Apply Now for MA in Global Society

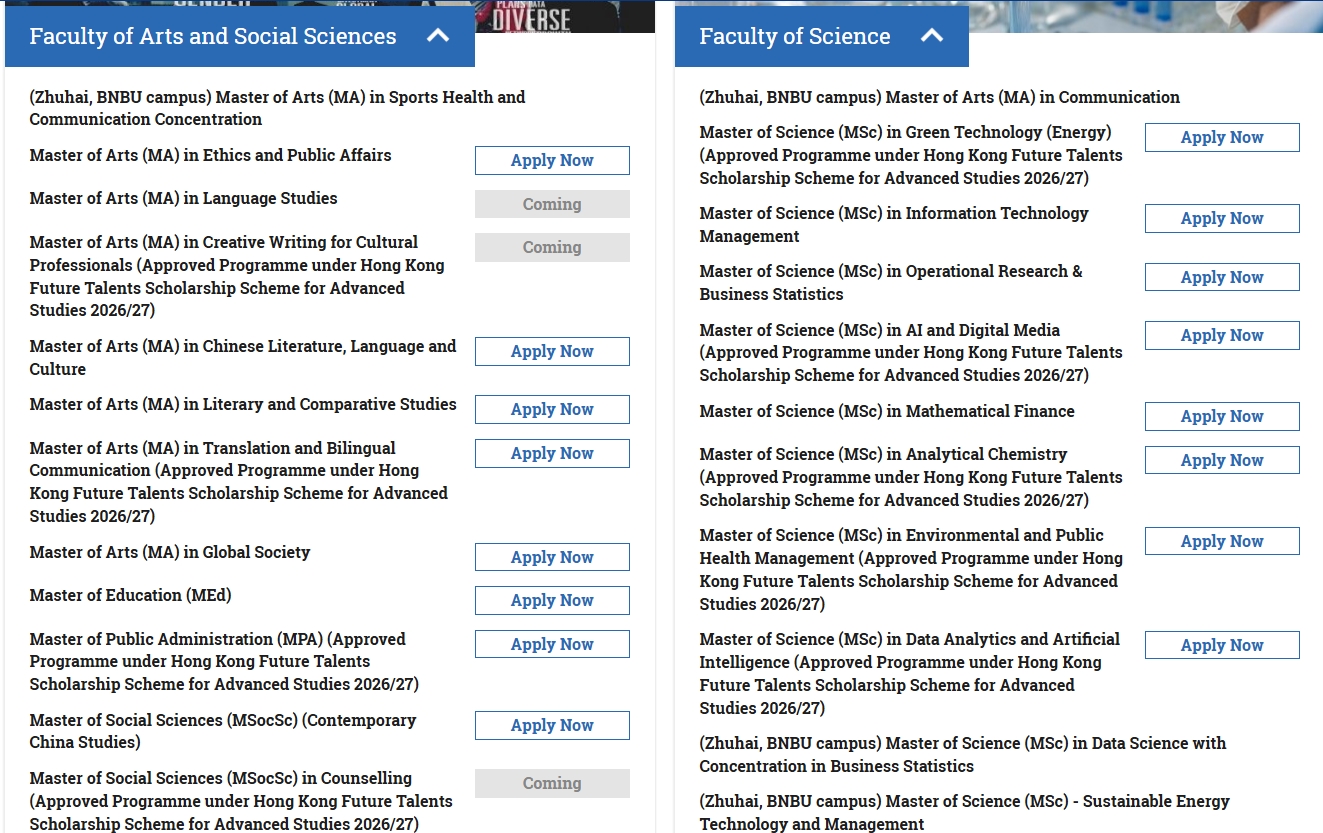click(x=552, y=558)
